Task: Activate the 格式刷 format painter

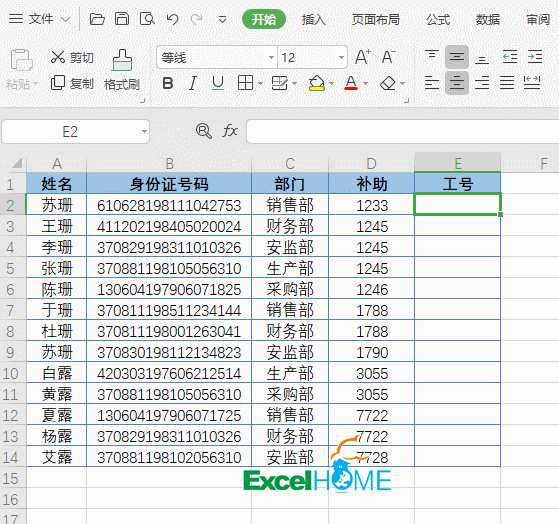Action: [x=122, y=70]
